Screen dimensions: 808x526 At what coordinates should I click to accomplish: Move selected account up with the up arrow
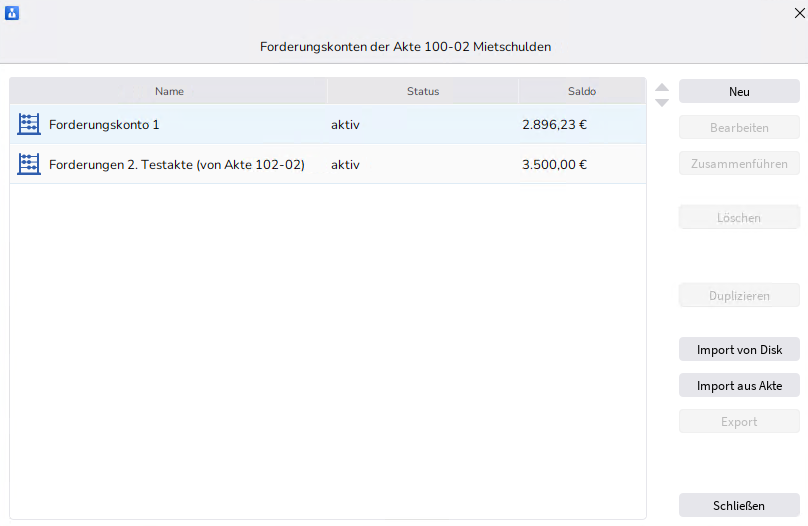pyautogui.click(x=661, y=87)
